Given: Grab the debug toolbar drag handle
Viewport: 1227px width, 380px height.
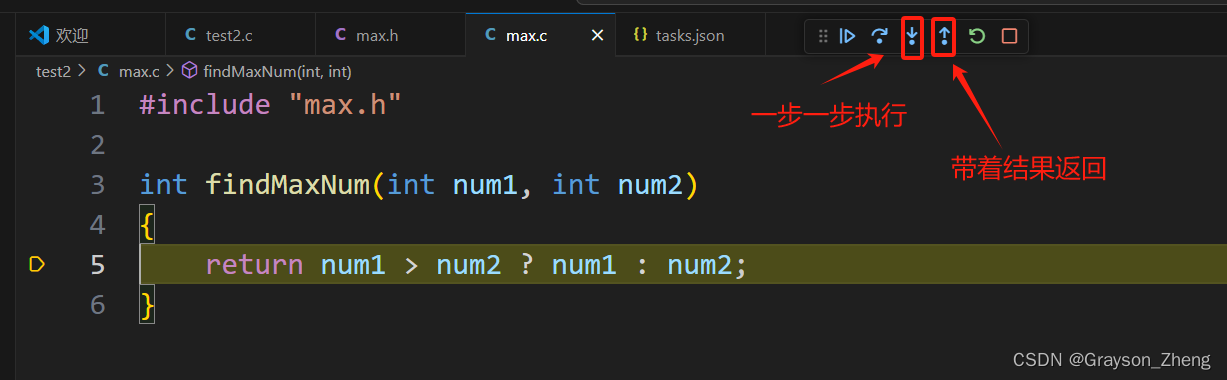Looking at the screenshot, I should (823, 36).
